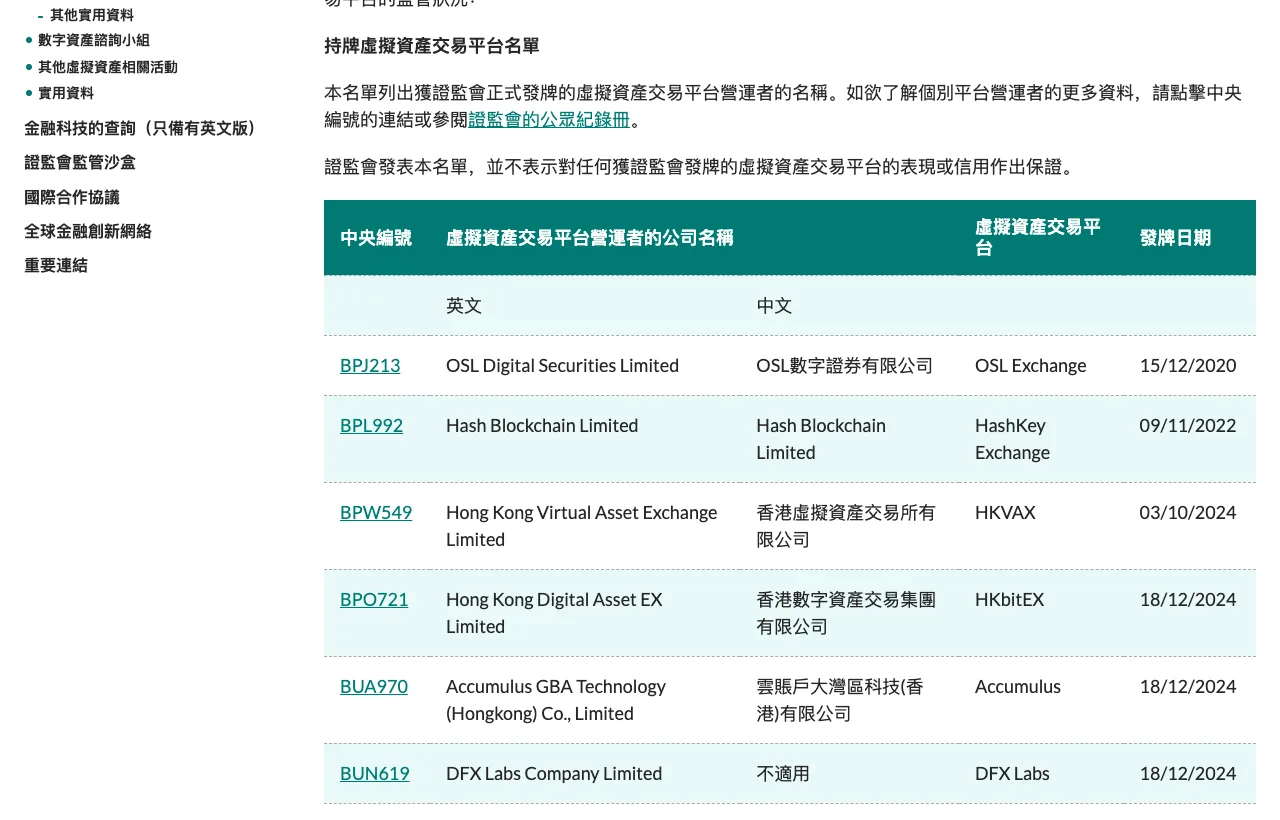
Task: Click the OSL數字證券有限公司 cell
Action: click(x=844, y=365)
